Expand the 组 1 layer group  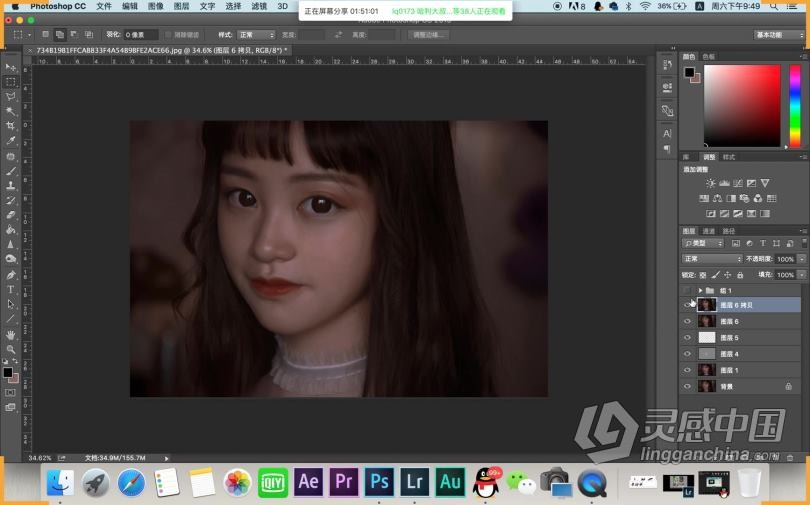(700, 291)
